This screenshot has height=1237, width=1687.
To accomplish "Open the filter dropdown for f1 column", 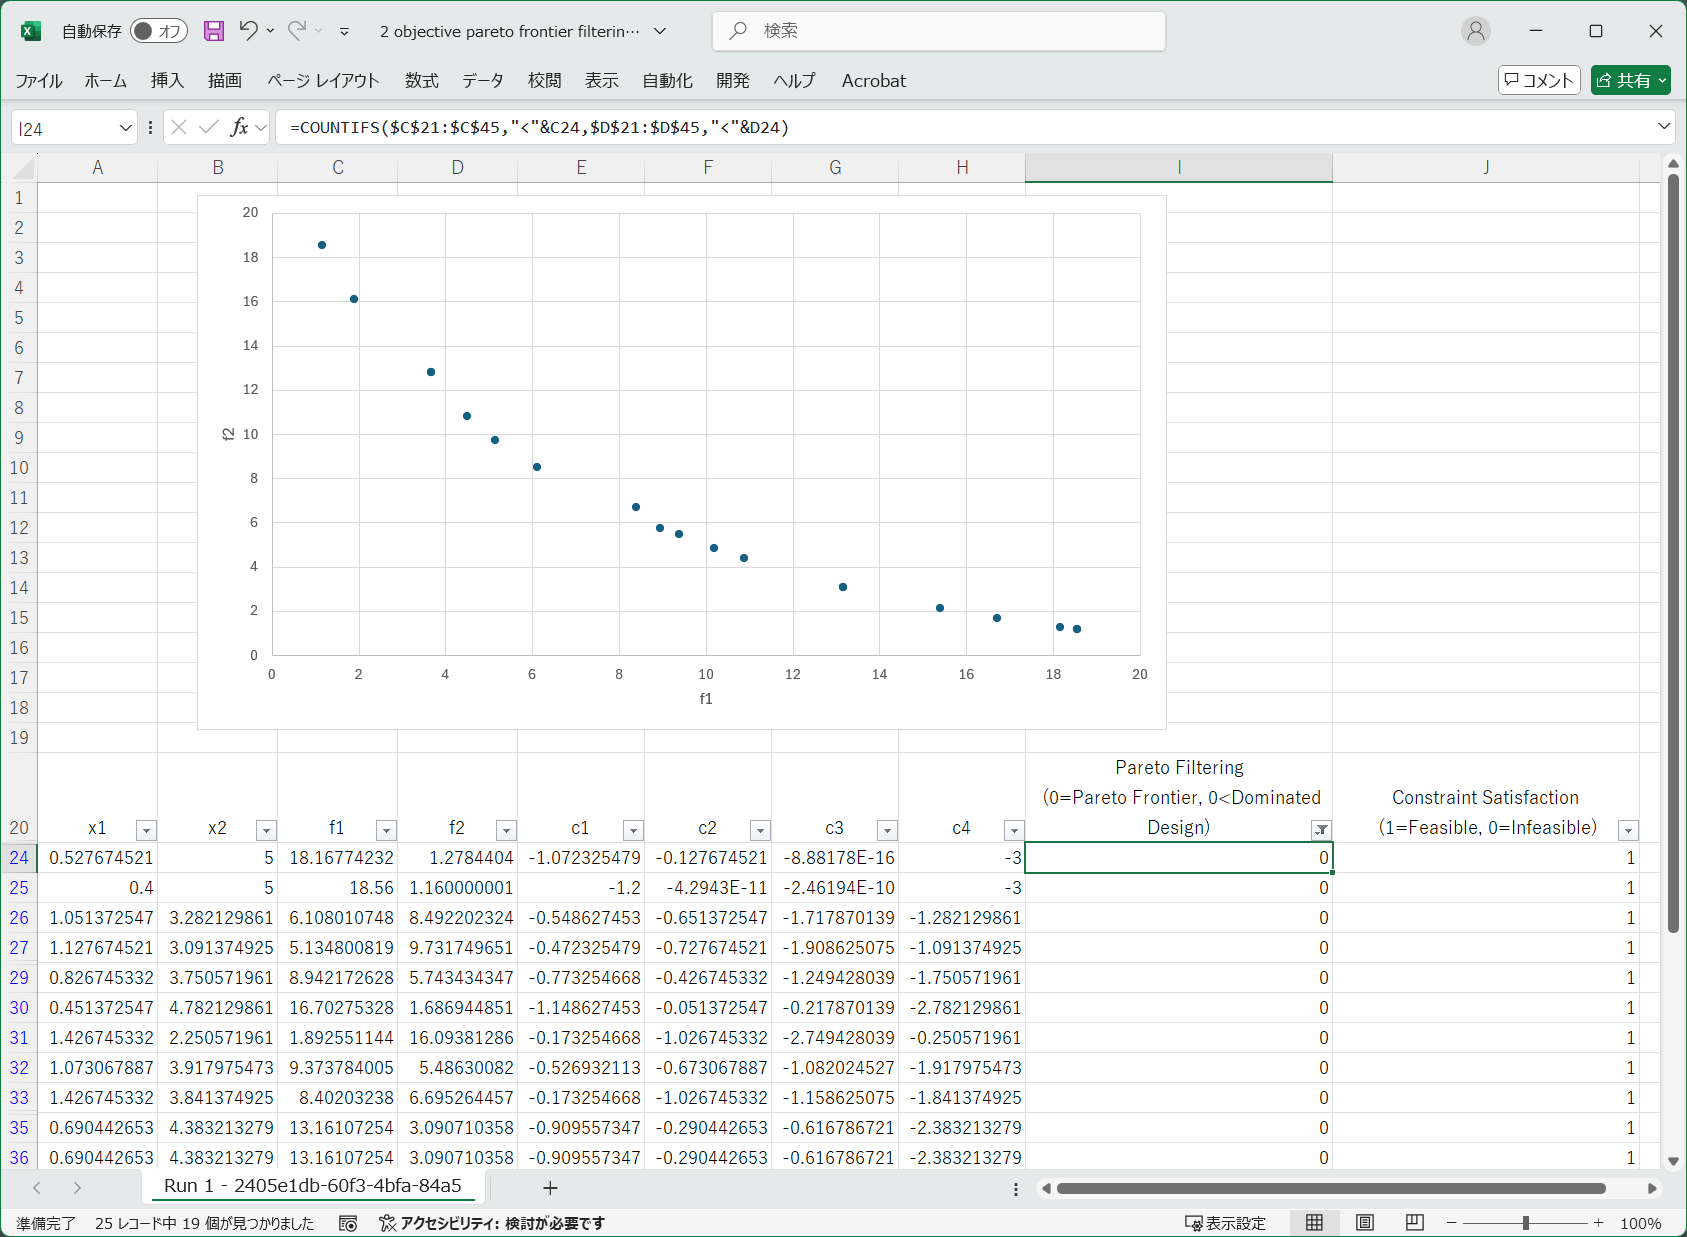I will (x=386, y=830).
